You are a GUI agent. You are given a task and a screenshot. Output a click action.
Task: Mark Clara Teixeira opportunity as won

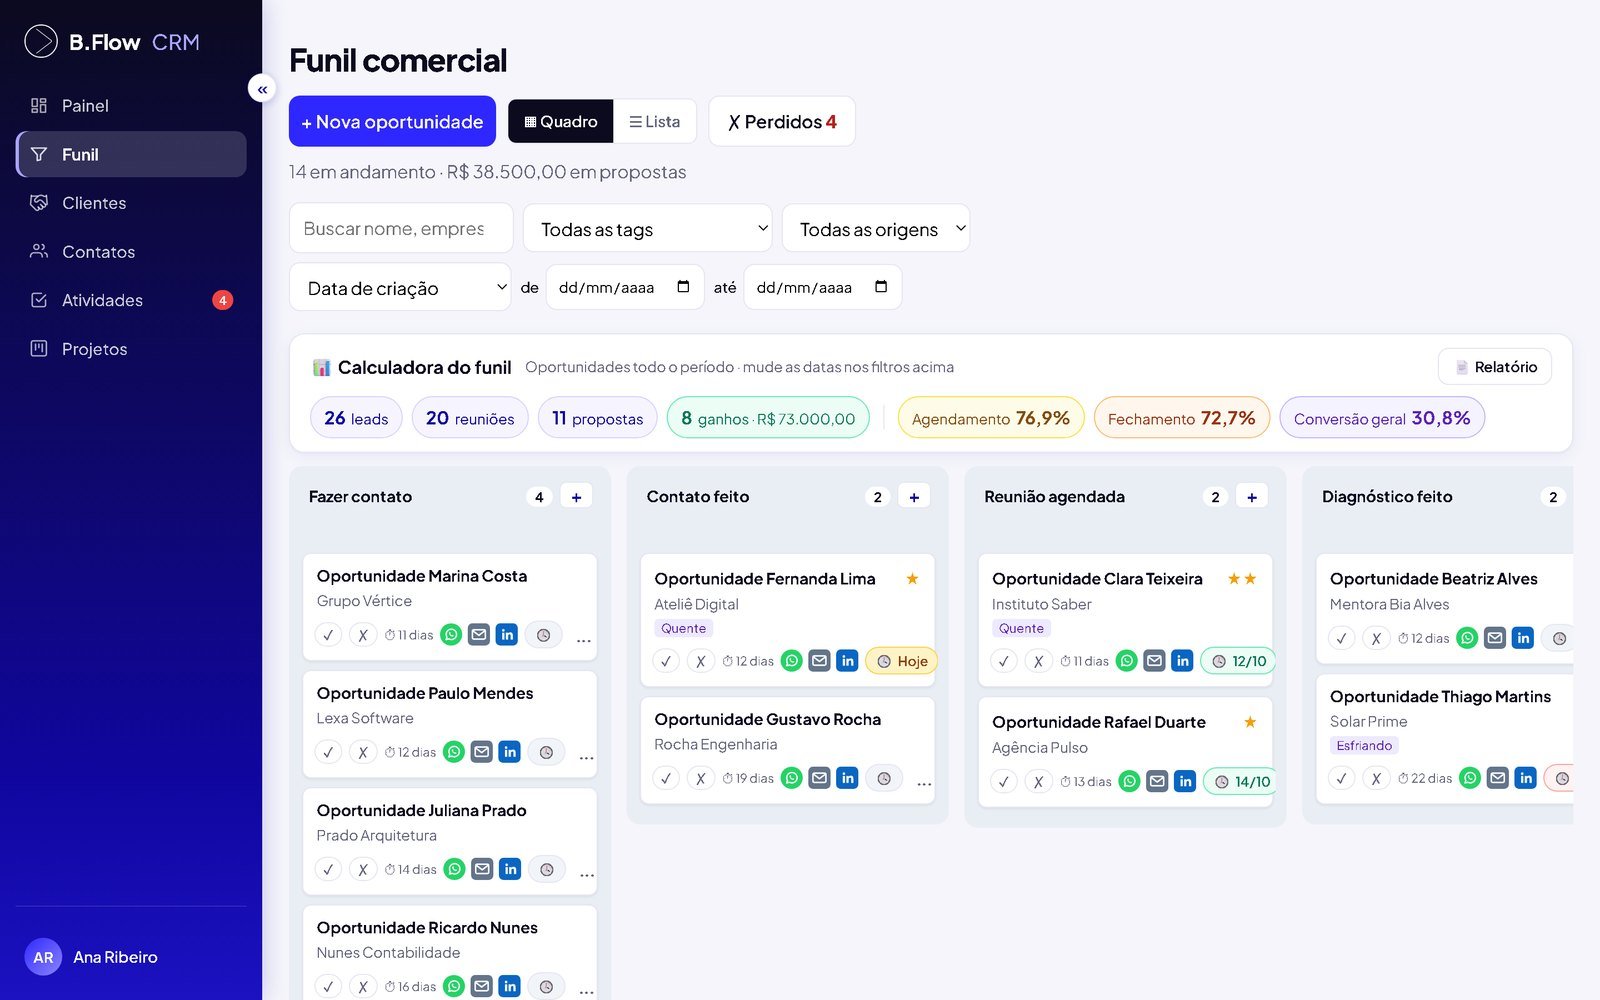point(1004,661)
